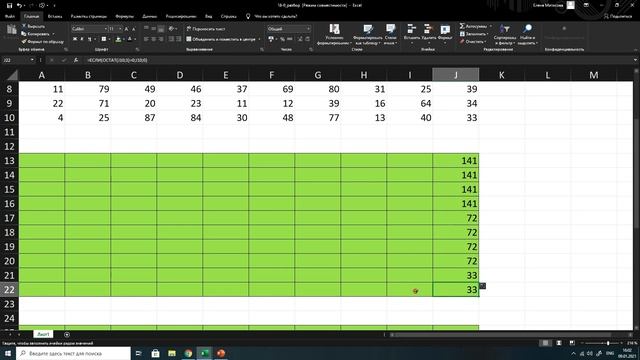The width and height of the screenshot is (640, 360).
Task: Open Find and Select magnifier button
Action: (x=527, y=34)
